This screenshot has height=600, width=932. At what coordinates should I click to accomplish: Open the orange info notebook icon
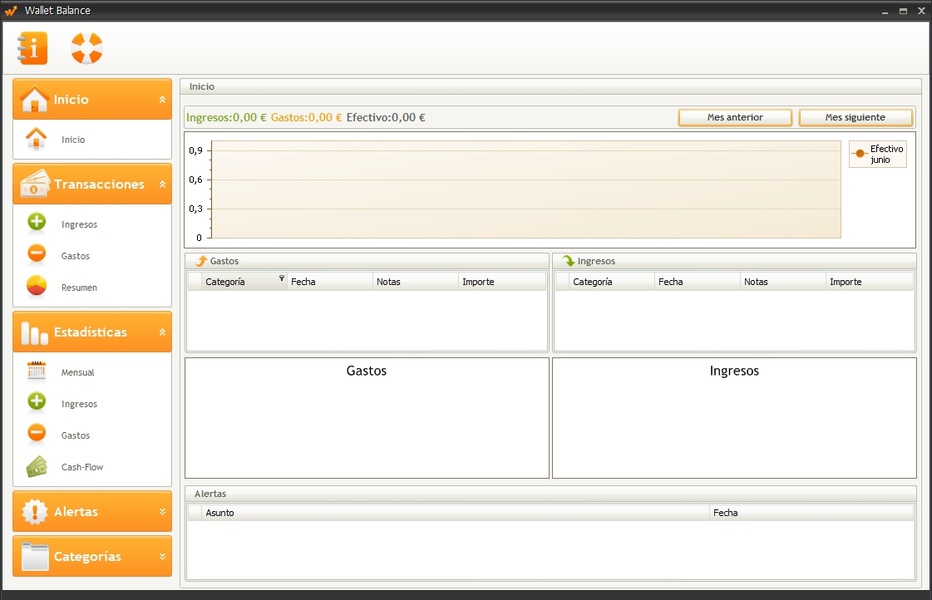pyautogui.click(x=33, y=48)
